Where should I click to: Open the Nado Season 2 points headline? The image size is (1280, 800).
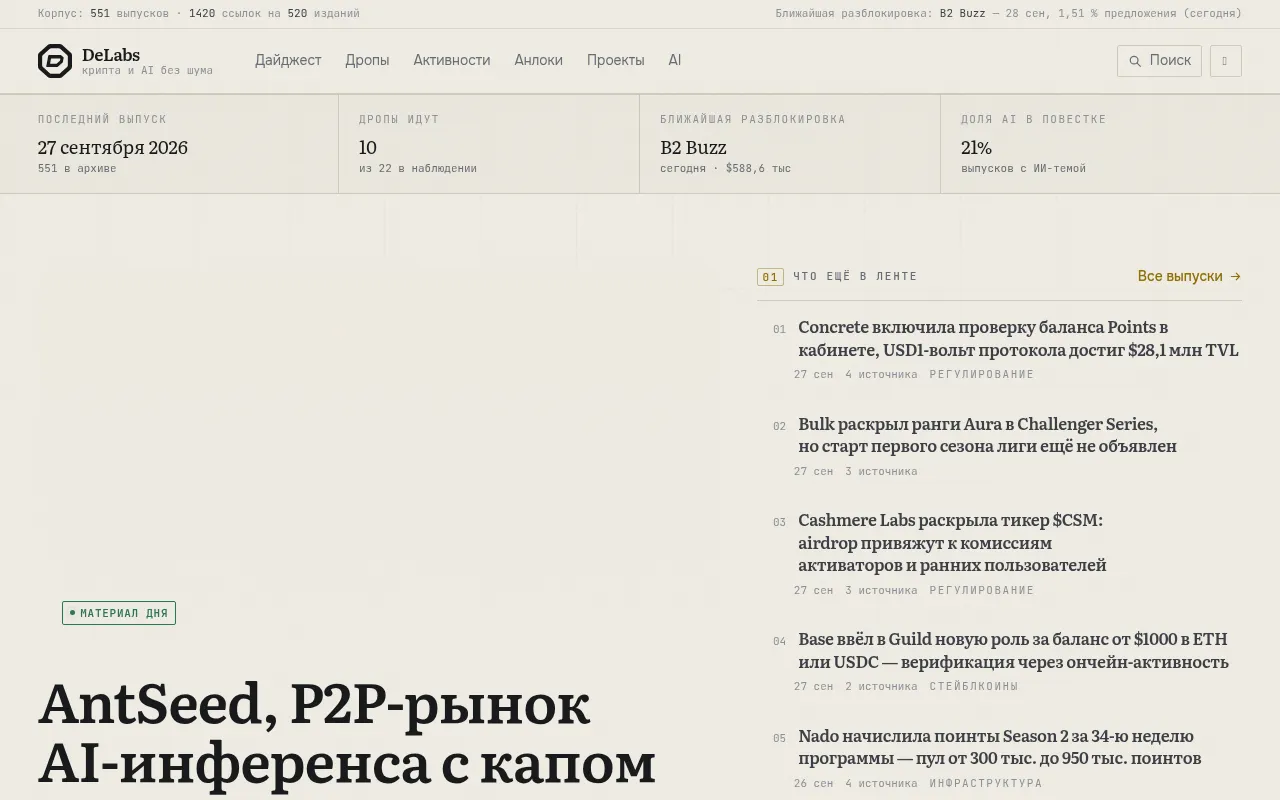[x=999, y=747]
